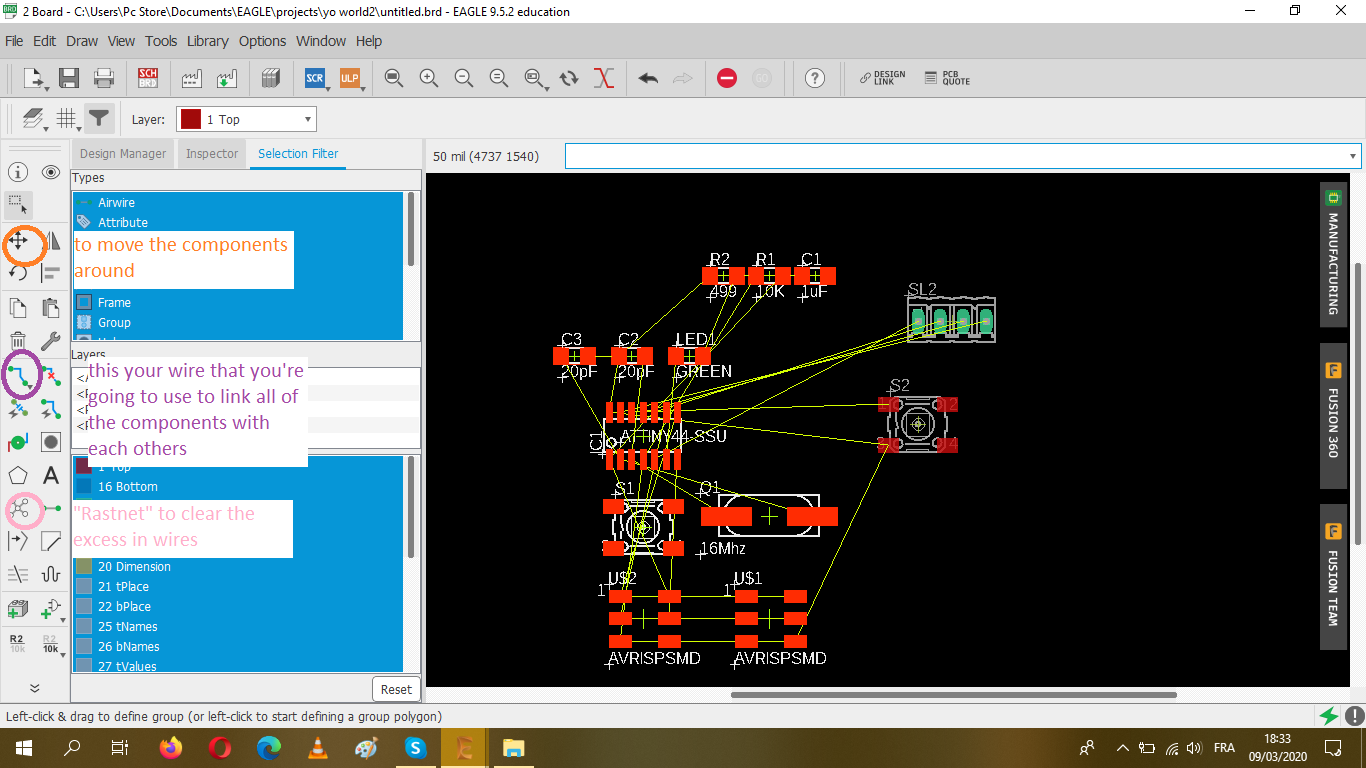Toggle the 25 tNames layer filter
This screenshot has height=768, width=1366.
238,626
